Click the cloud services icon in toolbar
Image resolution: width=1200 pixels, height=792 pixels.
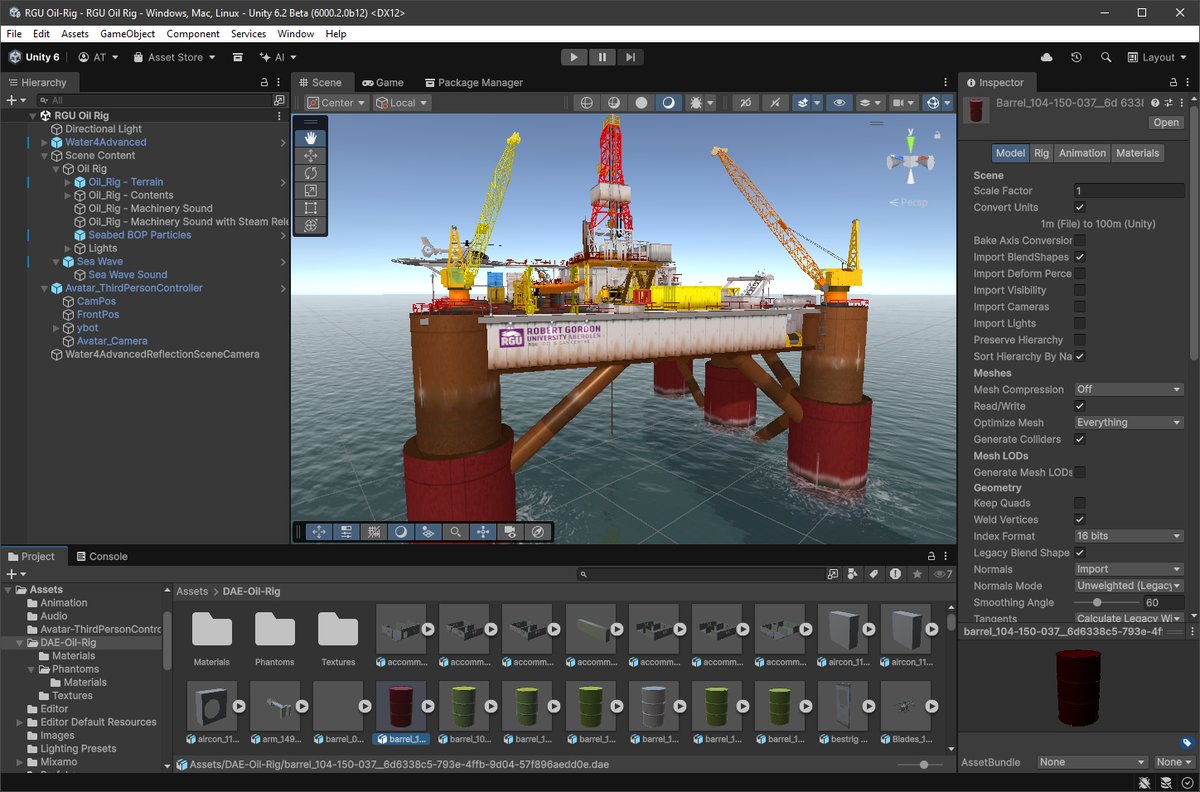coord(1046,58)
